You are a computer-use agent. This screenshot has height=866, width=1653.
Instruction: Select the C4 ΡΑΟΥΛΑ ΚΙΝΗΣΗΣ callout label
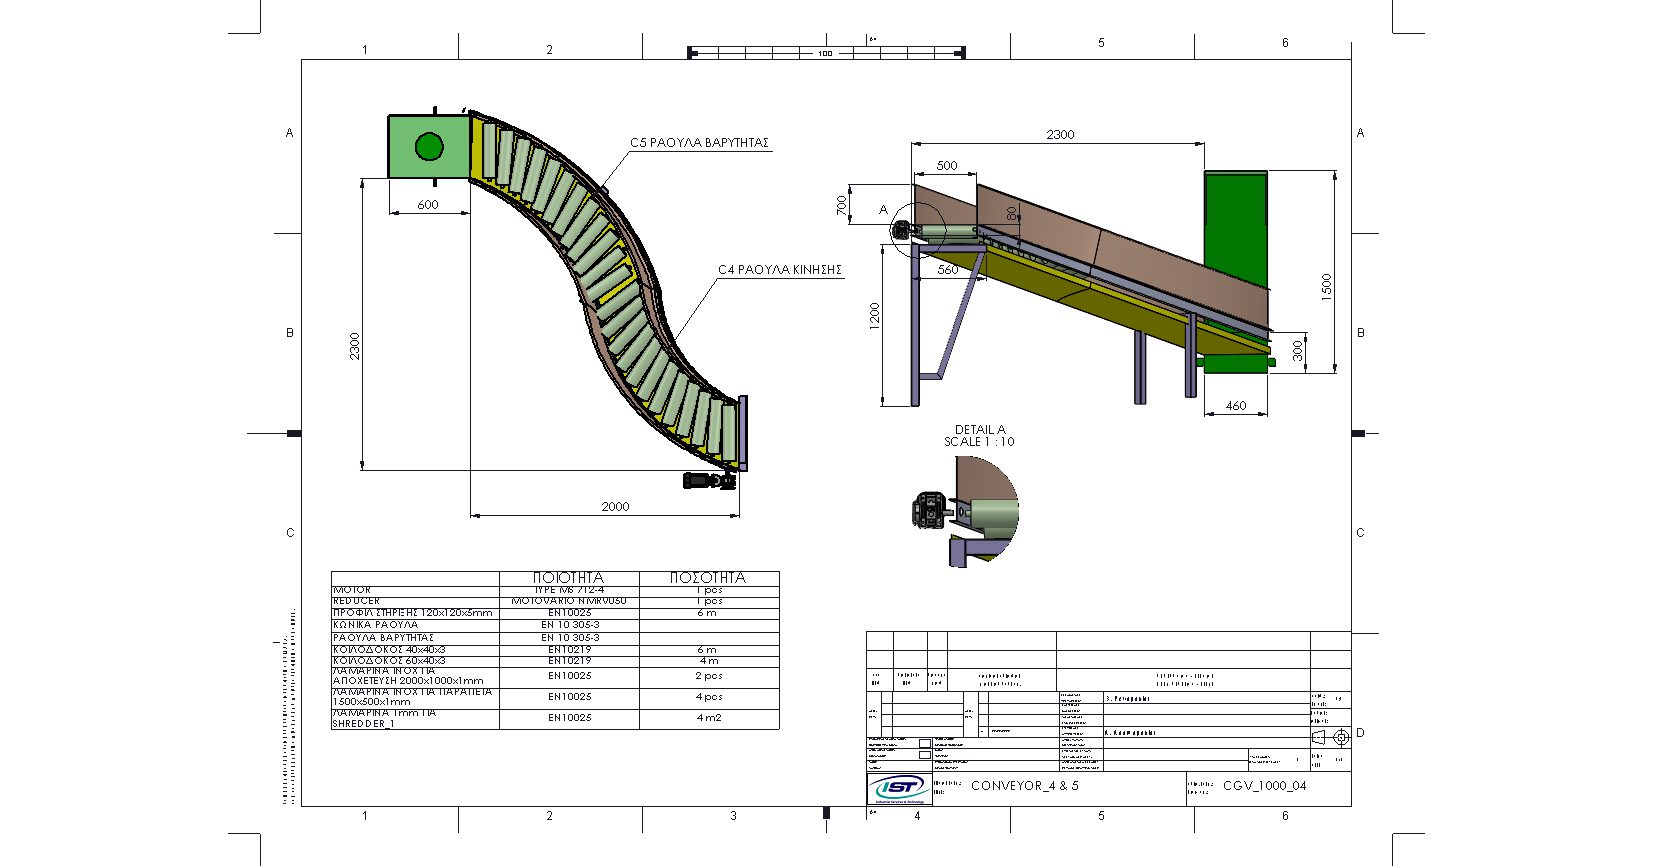coord(780,270)
